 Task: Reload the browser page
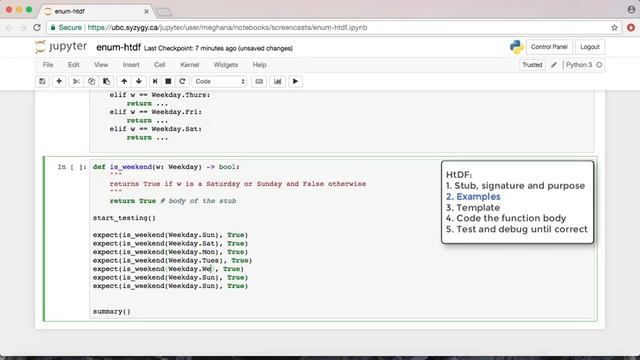point(37,27)
